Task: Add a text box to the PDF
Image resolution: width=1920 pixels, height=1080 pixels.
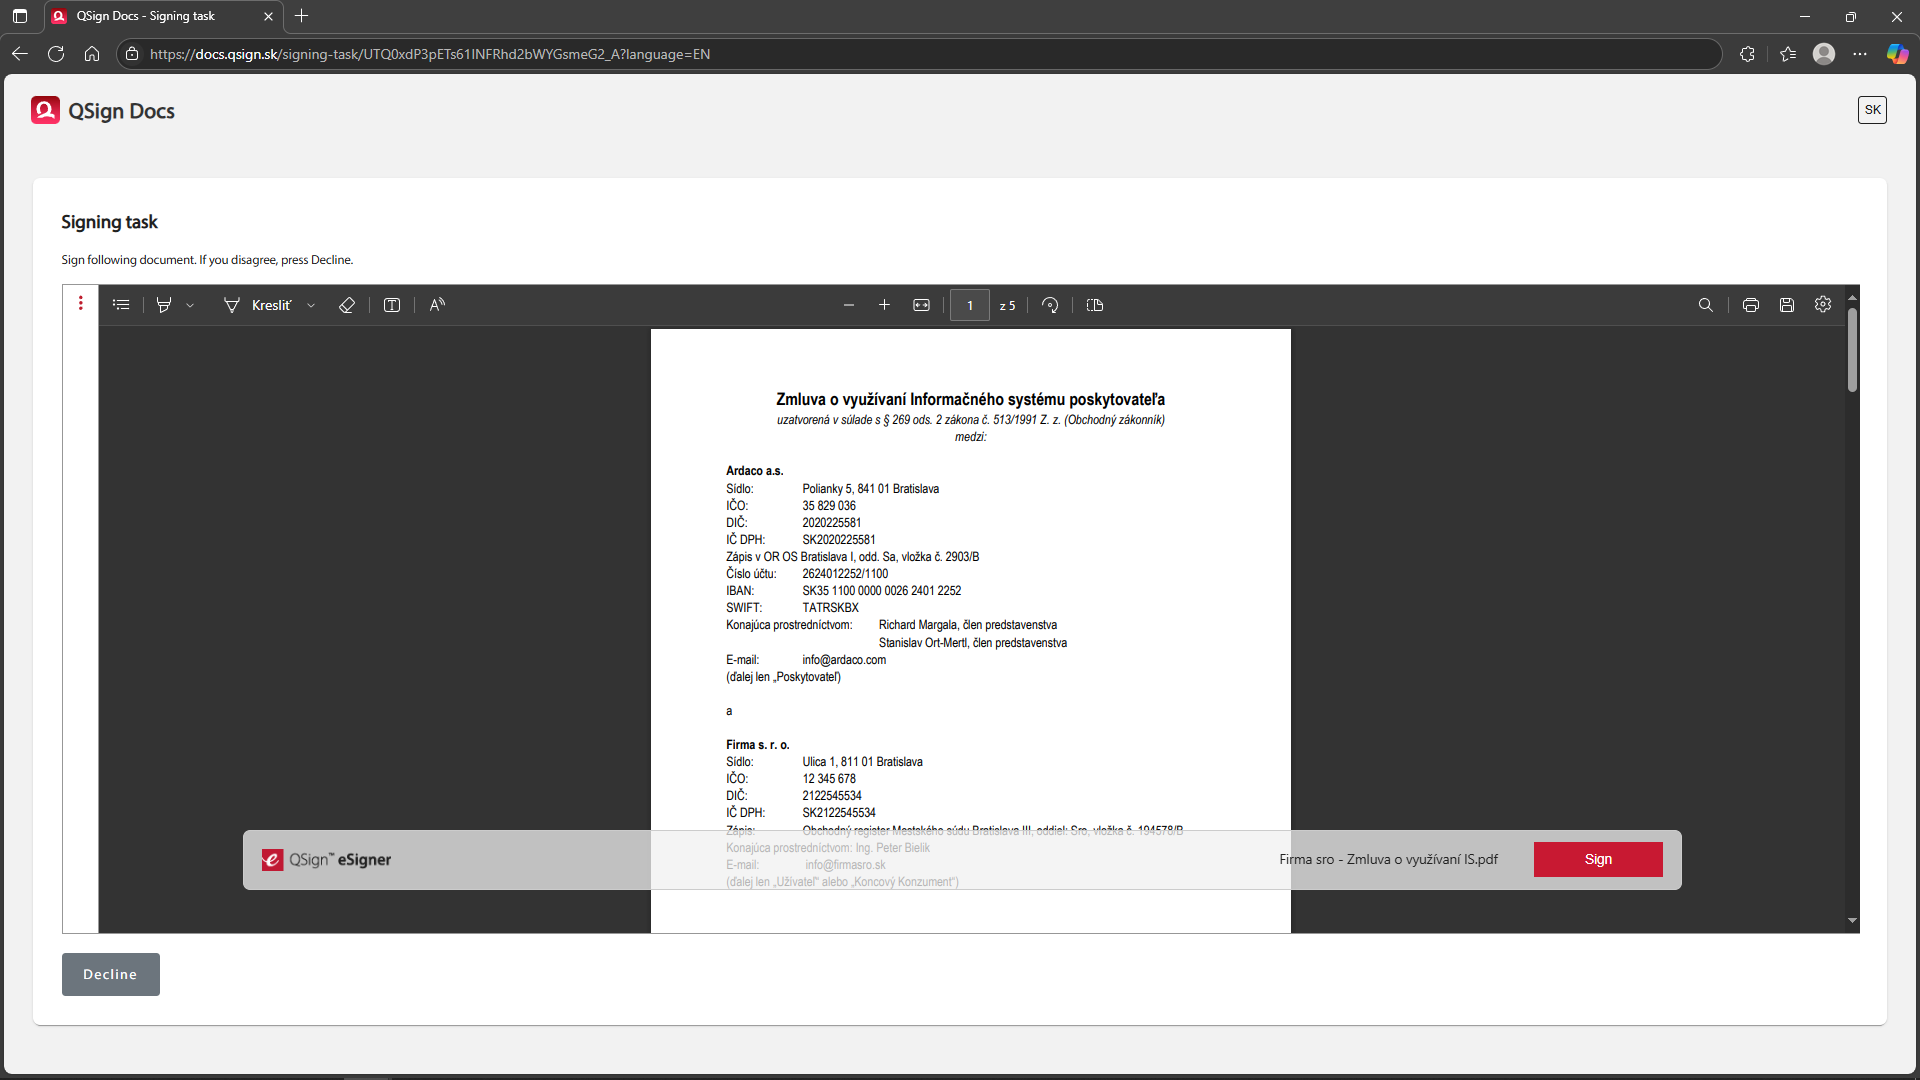Action: (x=392, y=305)
